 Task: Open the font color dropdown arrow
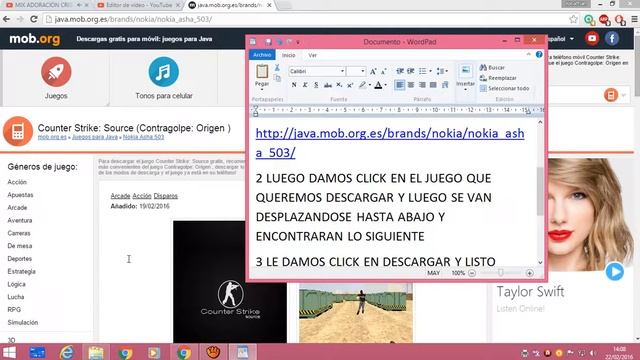click(386, 85)
